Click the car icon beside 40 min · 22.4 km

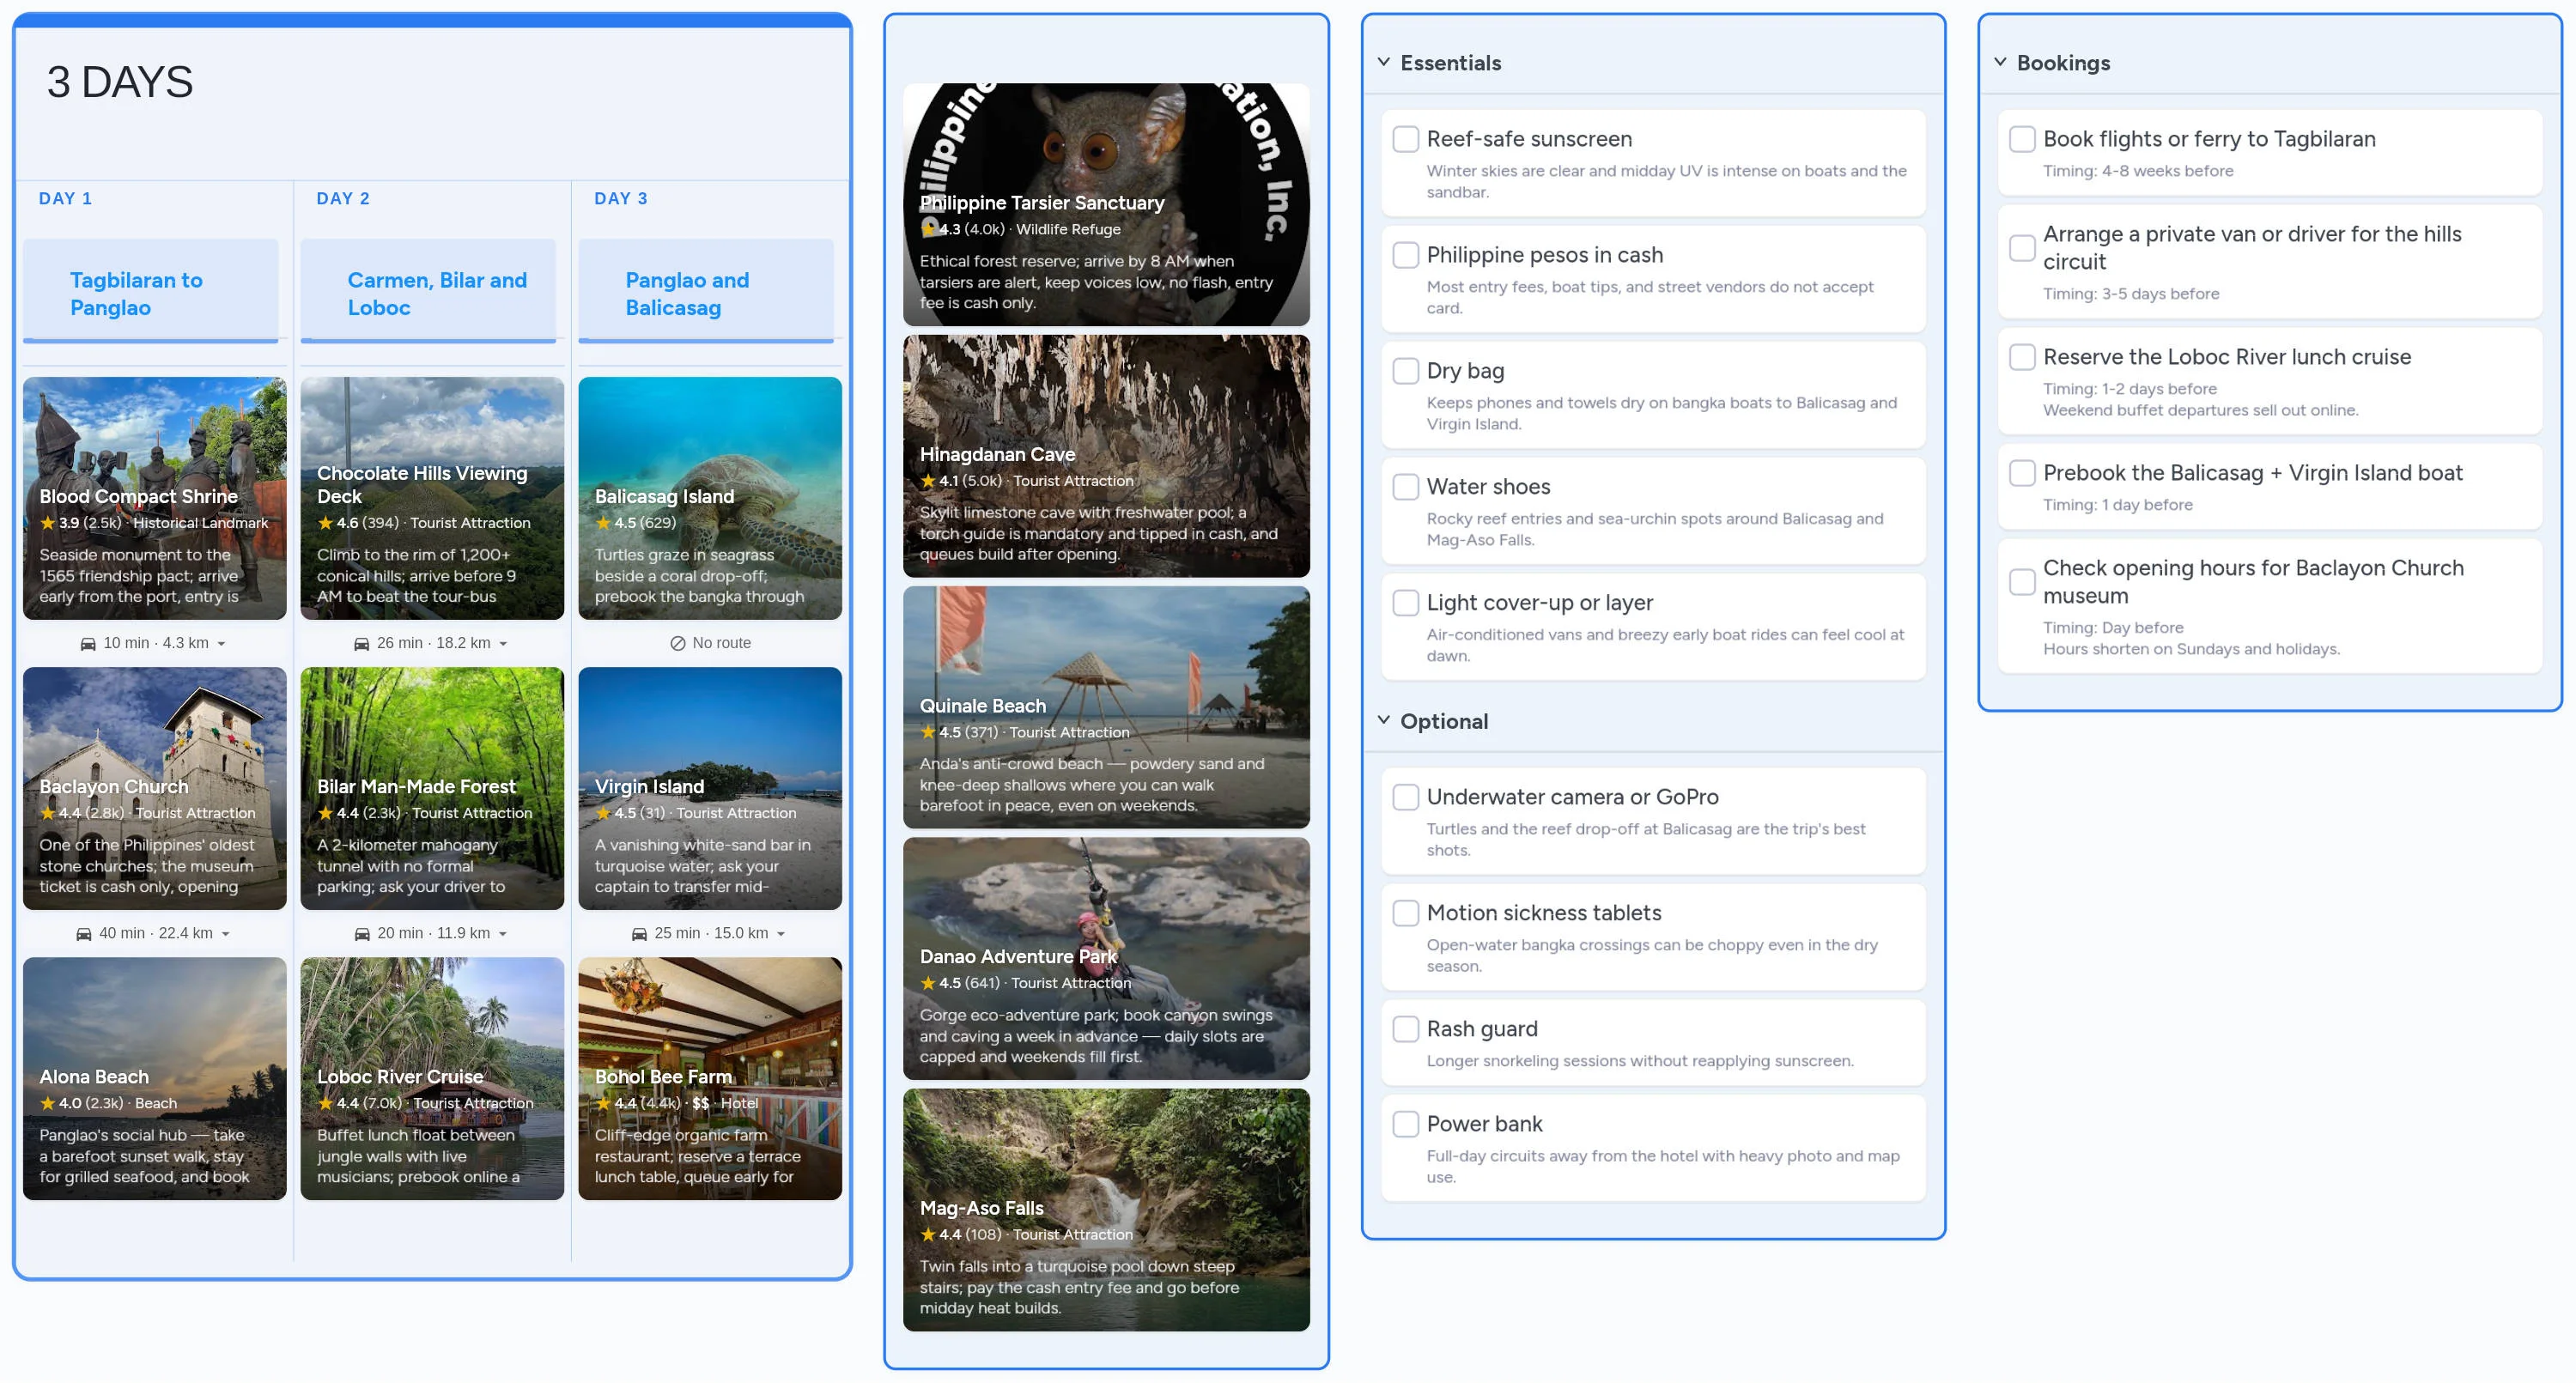(84, 934)
